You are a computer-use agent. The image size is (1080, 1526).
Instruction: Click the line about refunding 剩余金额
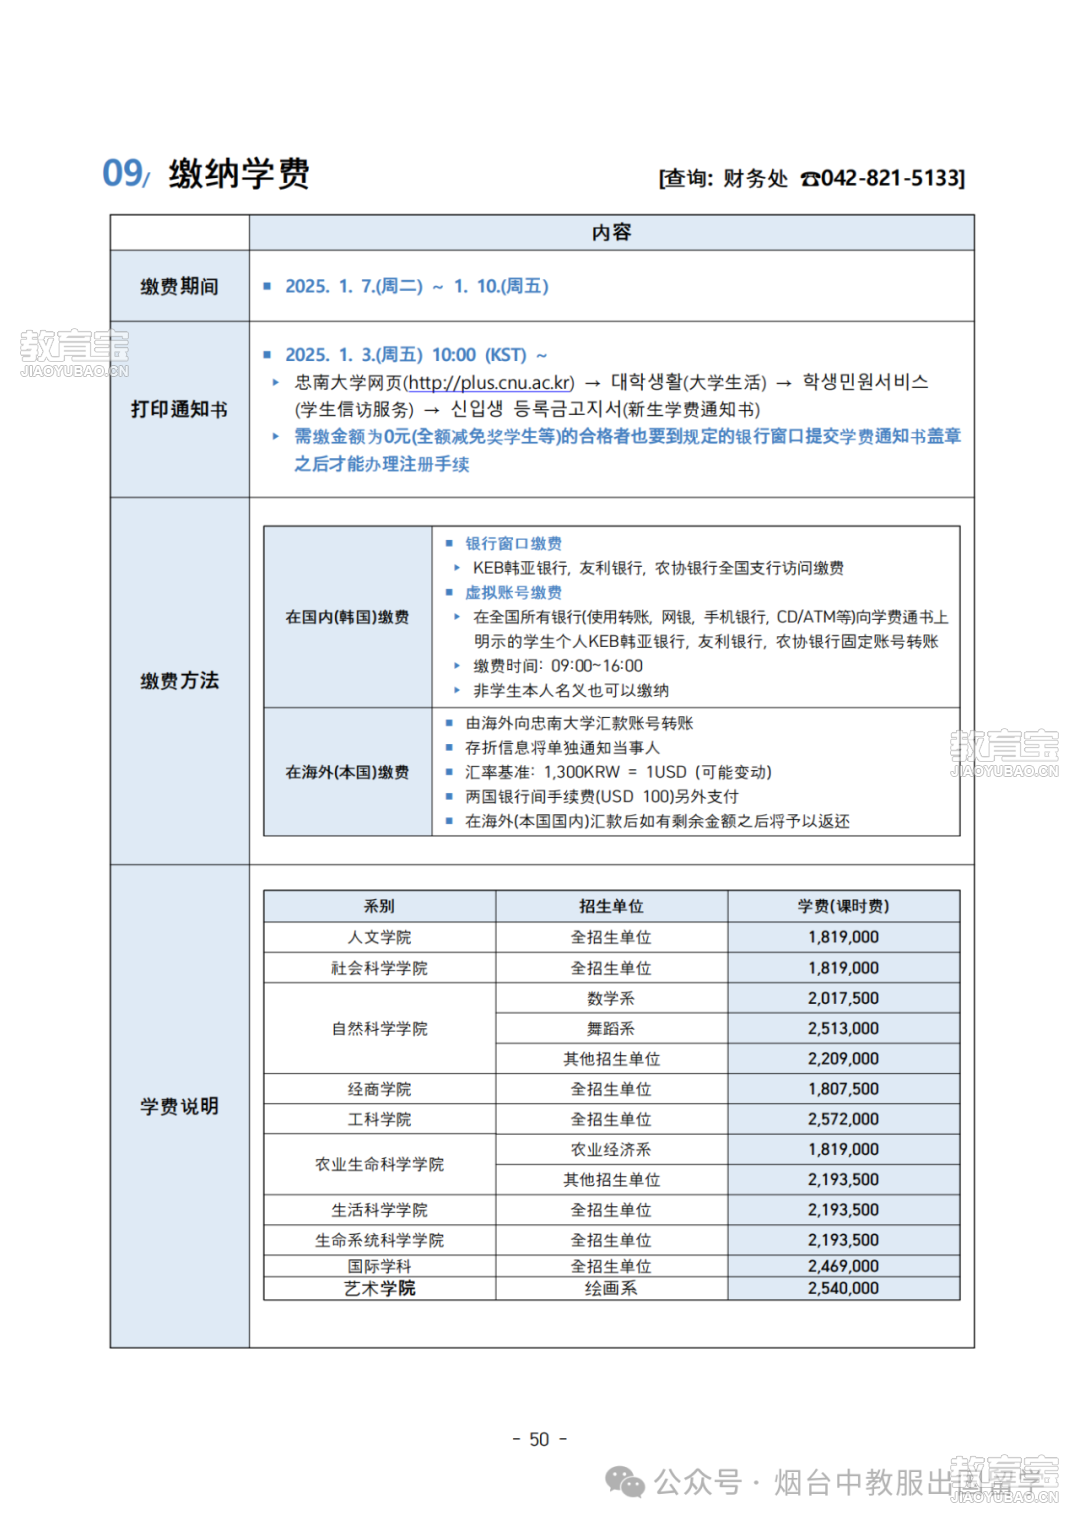pos(657,821)
